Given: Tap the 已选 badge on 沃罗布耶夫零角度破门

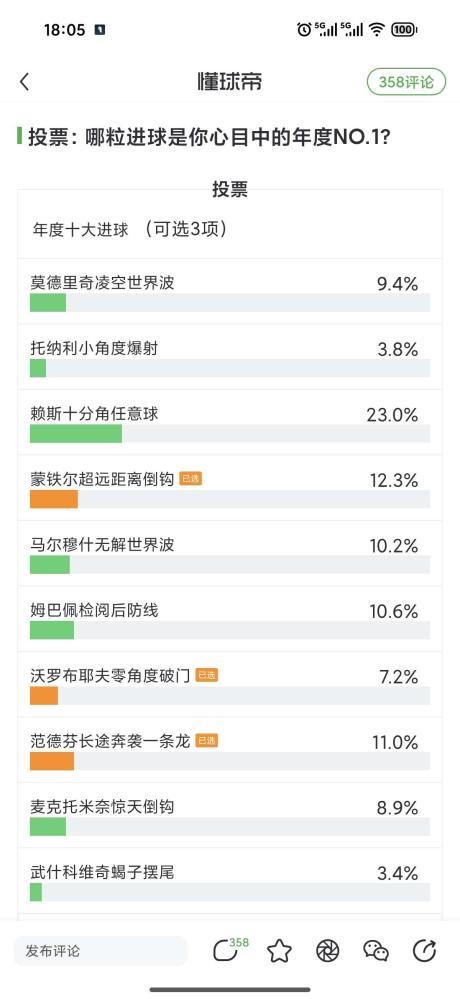Looking at the screenshot, I should coord(206,675).
